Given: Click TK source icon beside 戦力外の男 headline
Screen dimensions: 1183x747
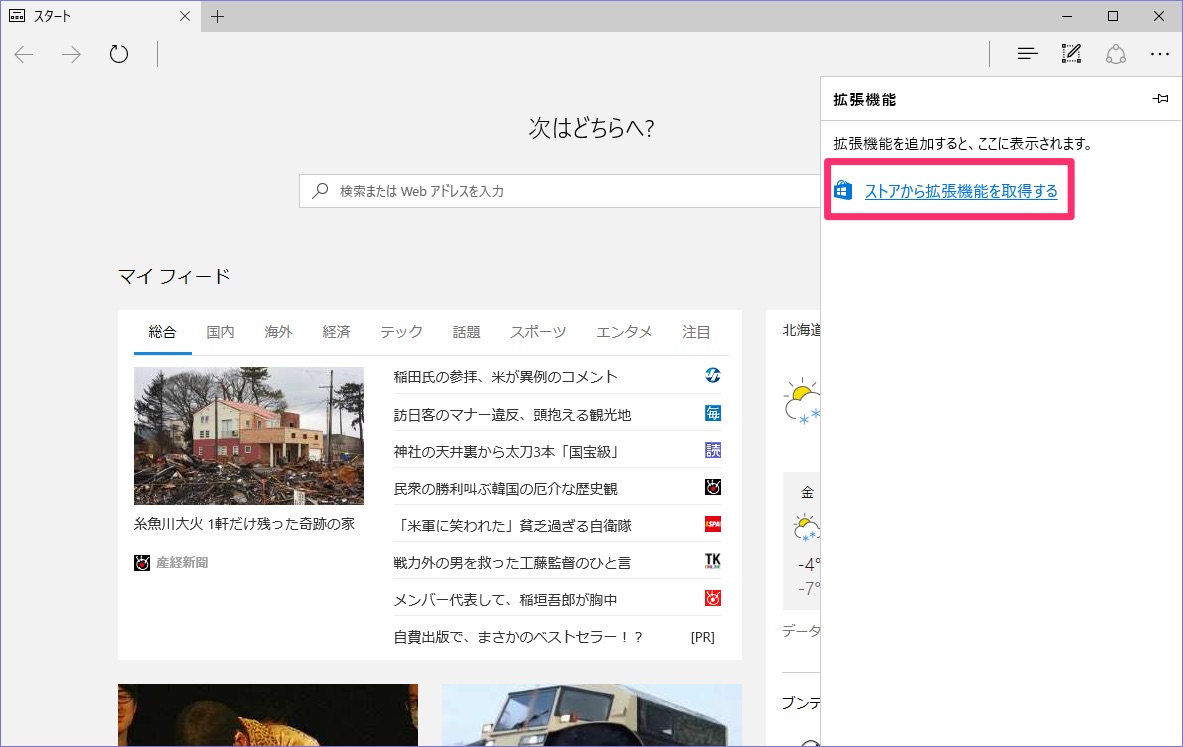Looking at the screenshot, I should 712,561.
